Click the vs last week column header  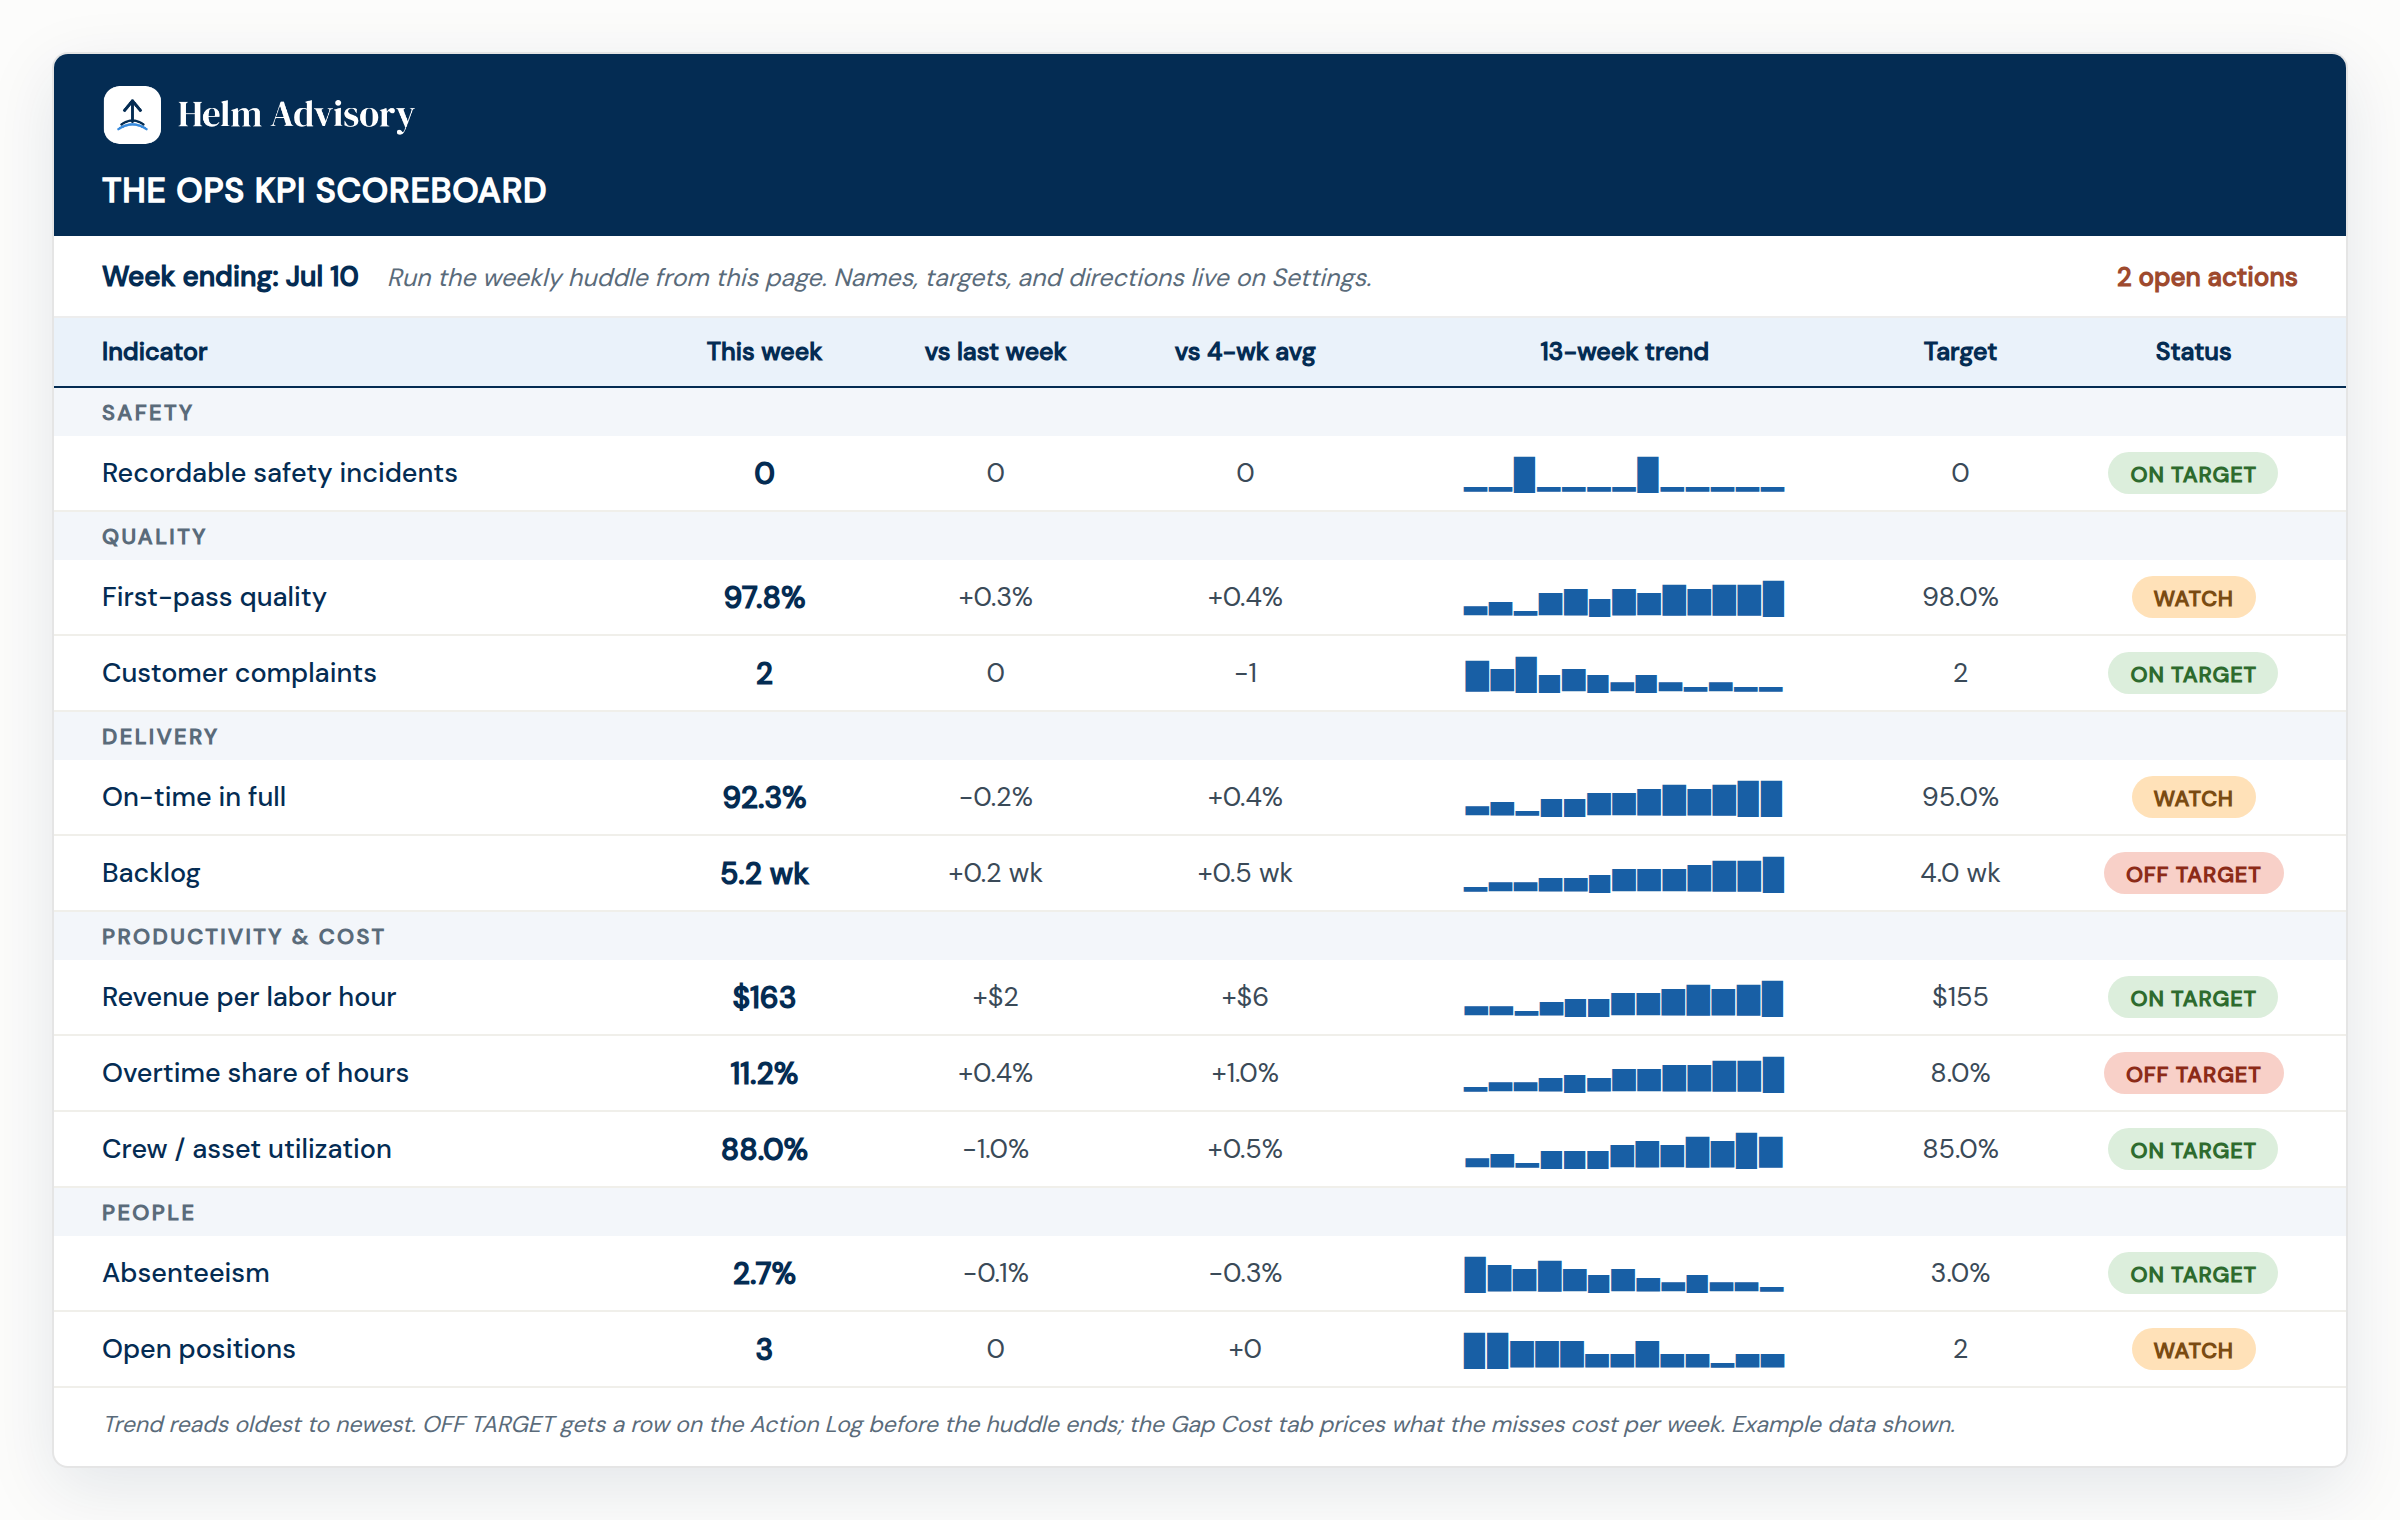click(x=995, y=351)
